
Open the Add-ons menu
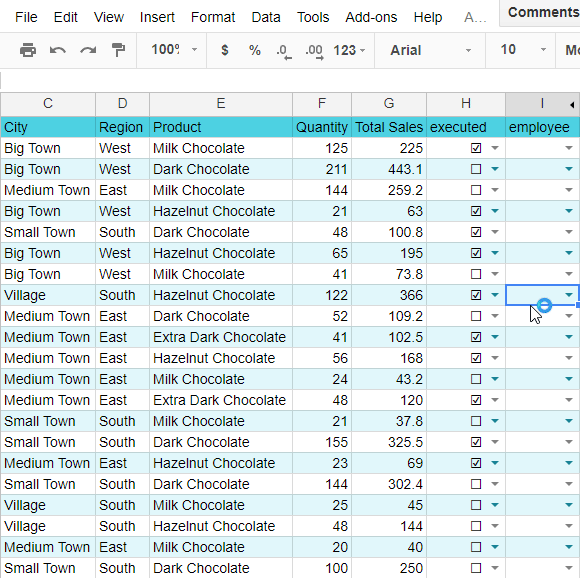[371, 17]
